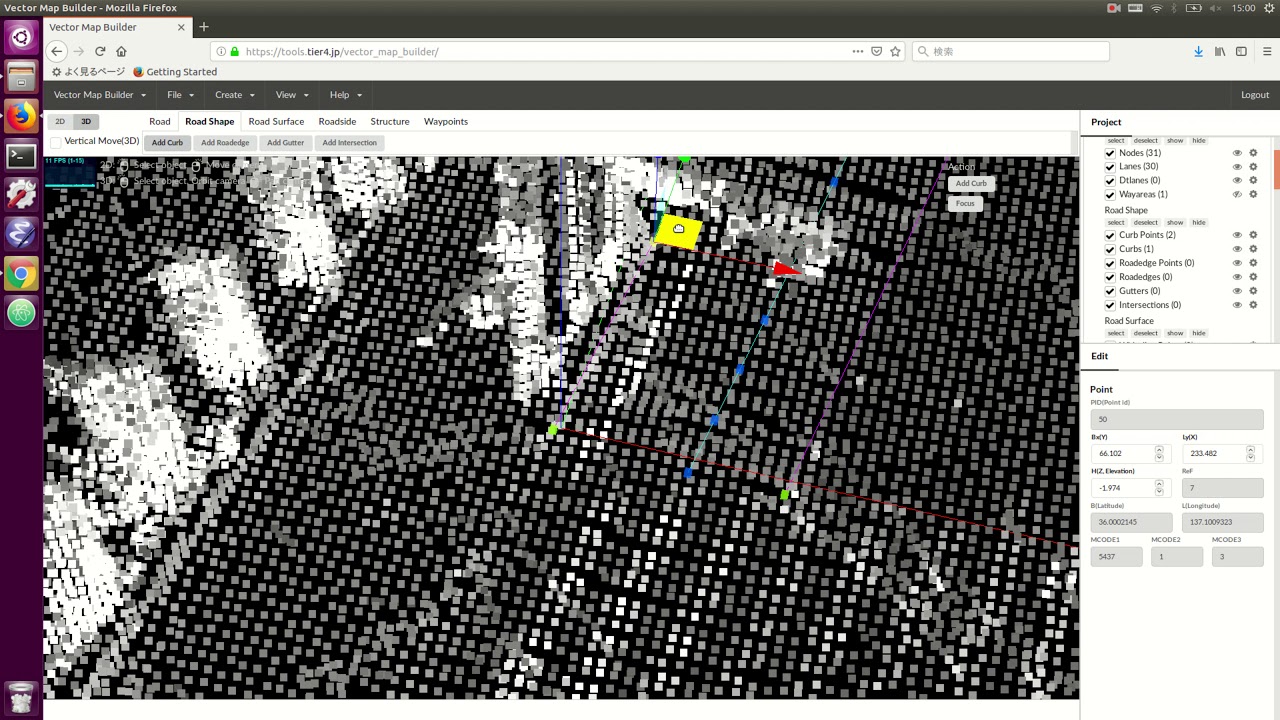Click eye icon for Roadedge Points (0)

point(1237,263)
